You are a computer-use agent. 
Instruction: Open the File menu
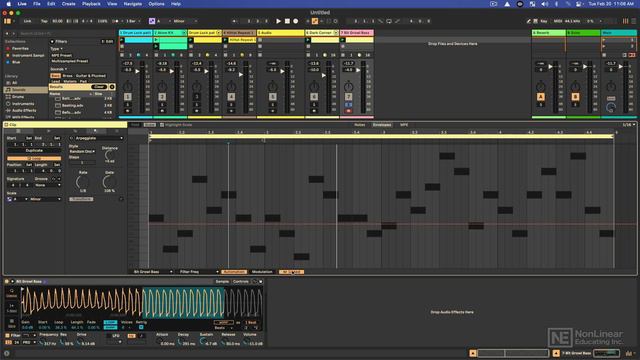pyautogui.click(x=37, y=4)
